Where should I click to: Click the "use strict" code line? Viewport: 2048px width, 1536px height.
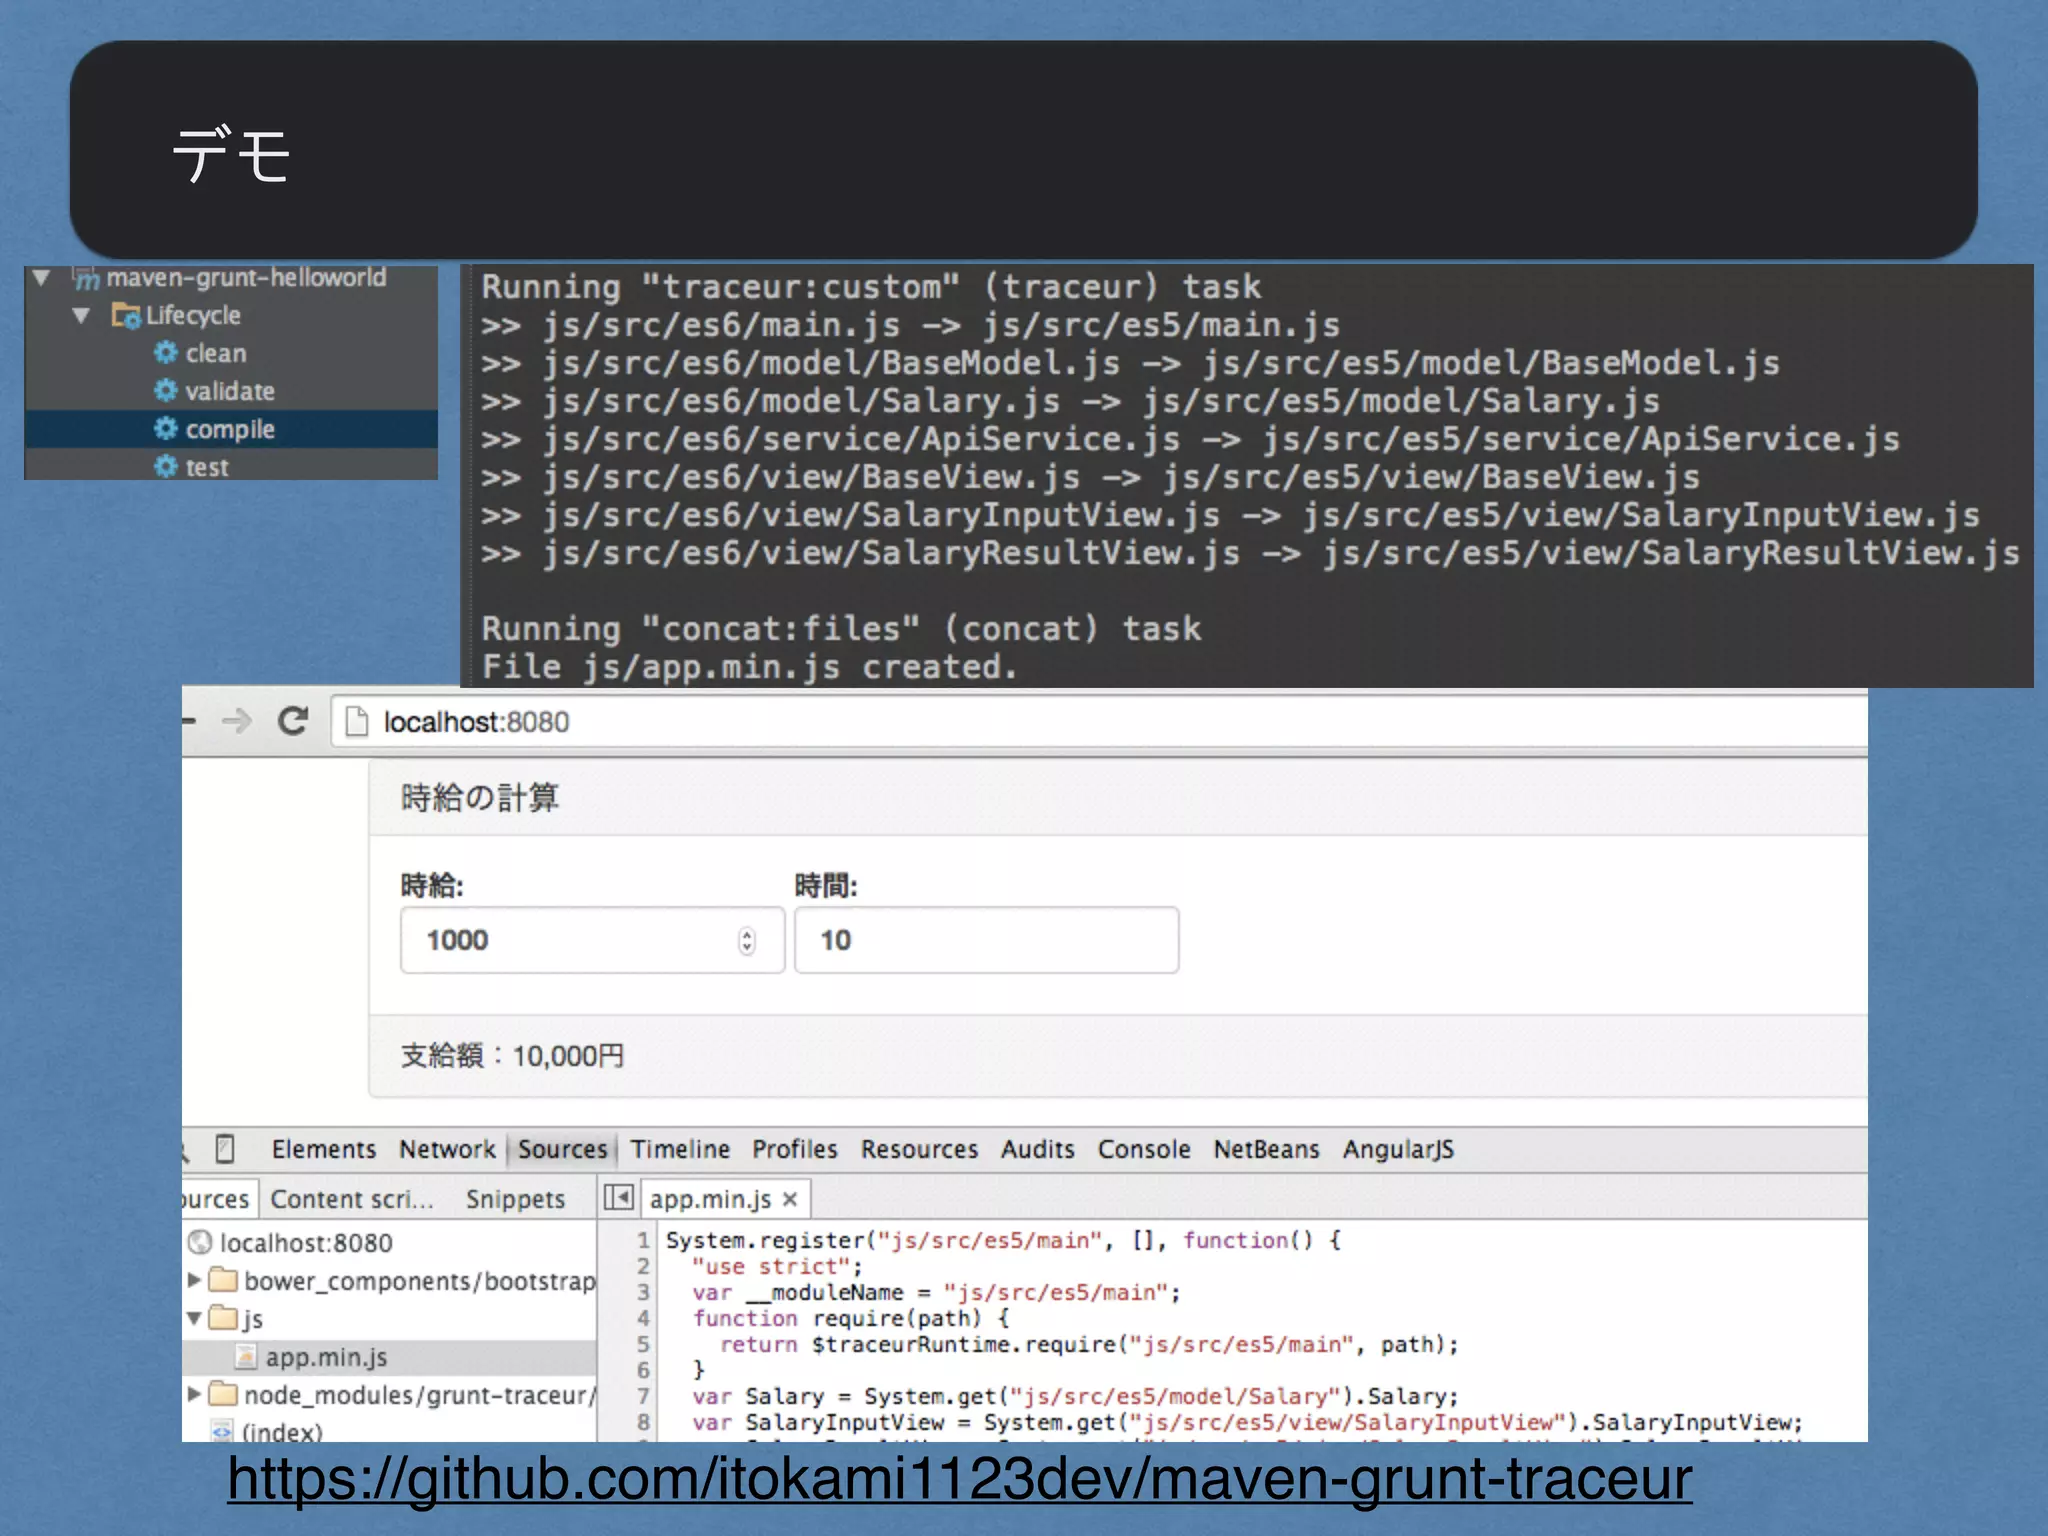pyautogui.click(x=777, y=1266)
